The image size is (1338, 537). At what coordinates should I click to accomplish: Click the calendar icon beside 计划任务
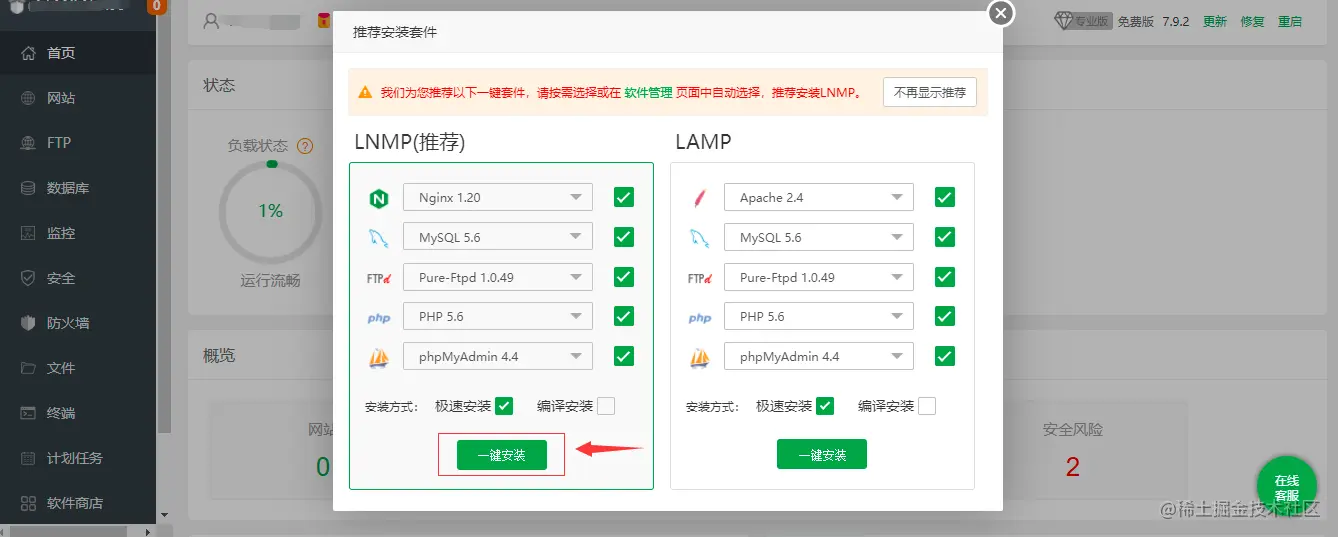click(29, 458)
